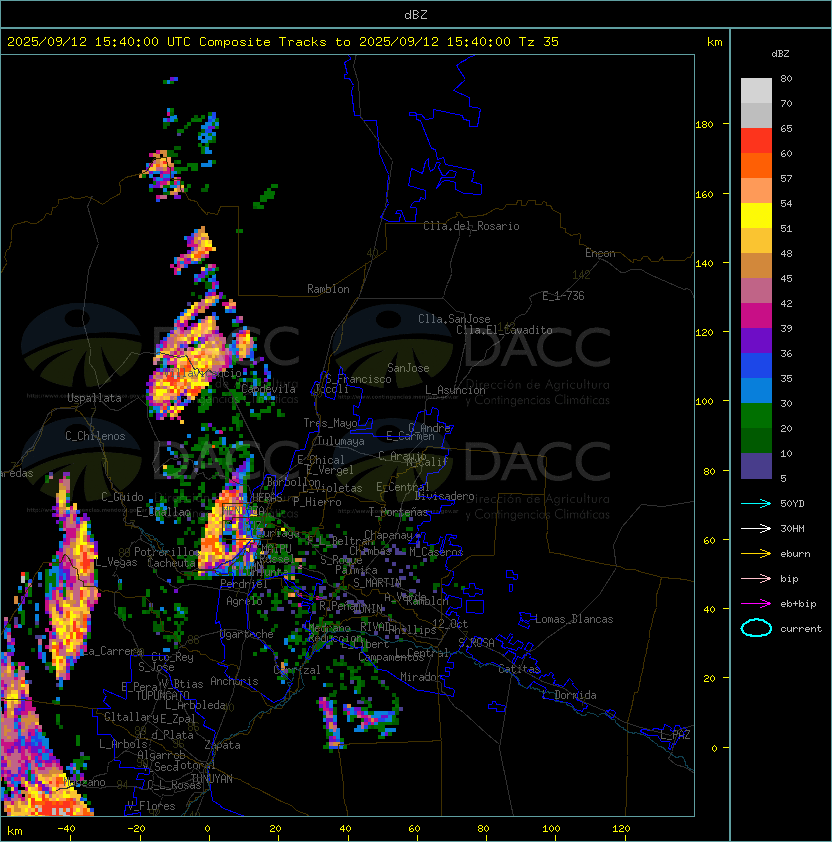Click the 'C_Chilenos' map label
The image size is (832, 842).
coord(95,436)
